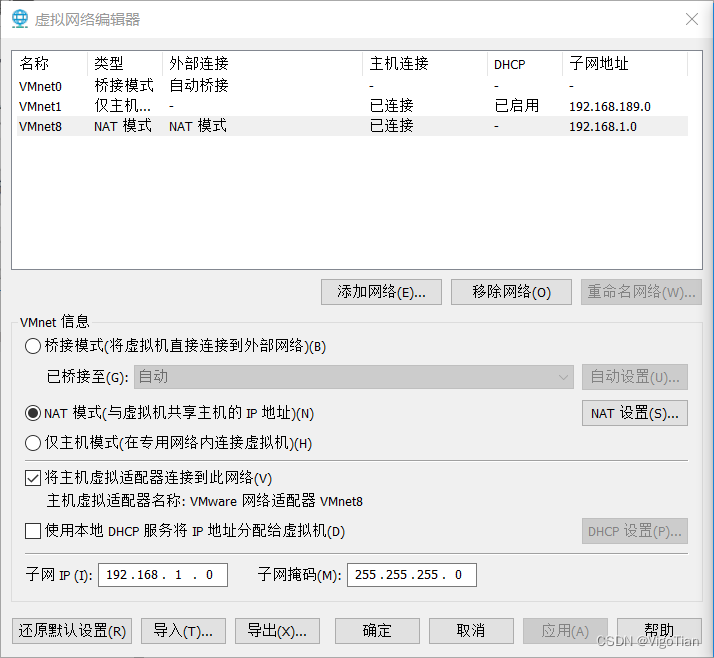Click the 取消 button
The width and height of the screenshot is (714, 658).
coord(471,631)
